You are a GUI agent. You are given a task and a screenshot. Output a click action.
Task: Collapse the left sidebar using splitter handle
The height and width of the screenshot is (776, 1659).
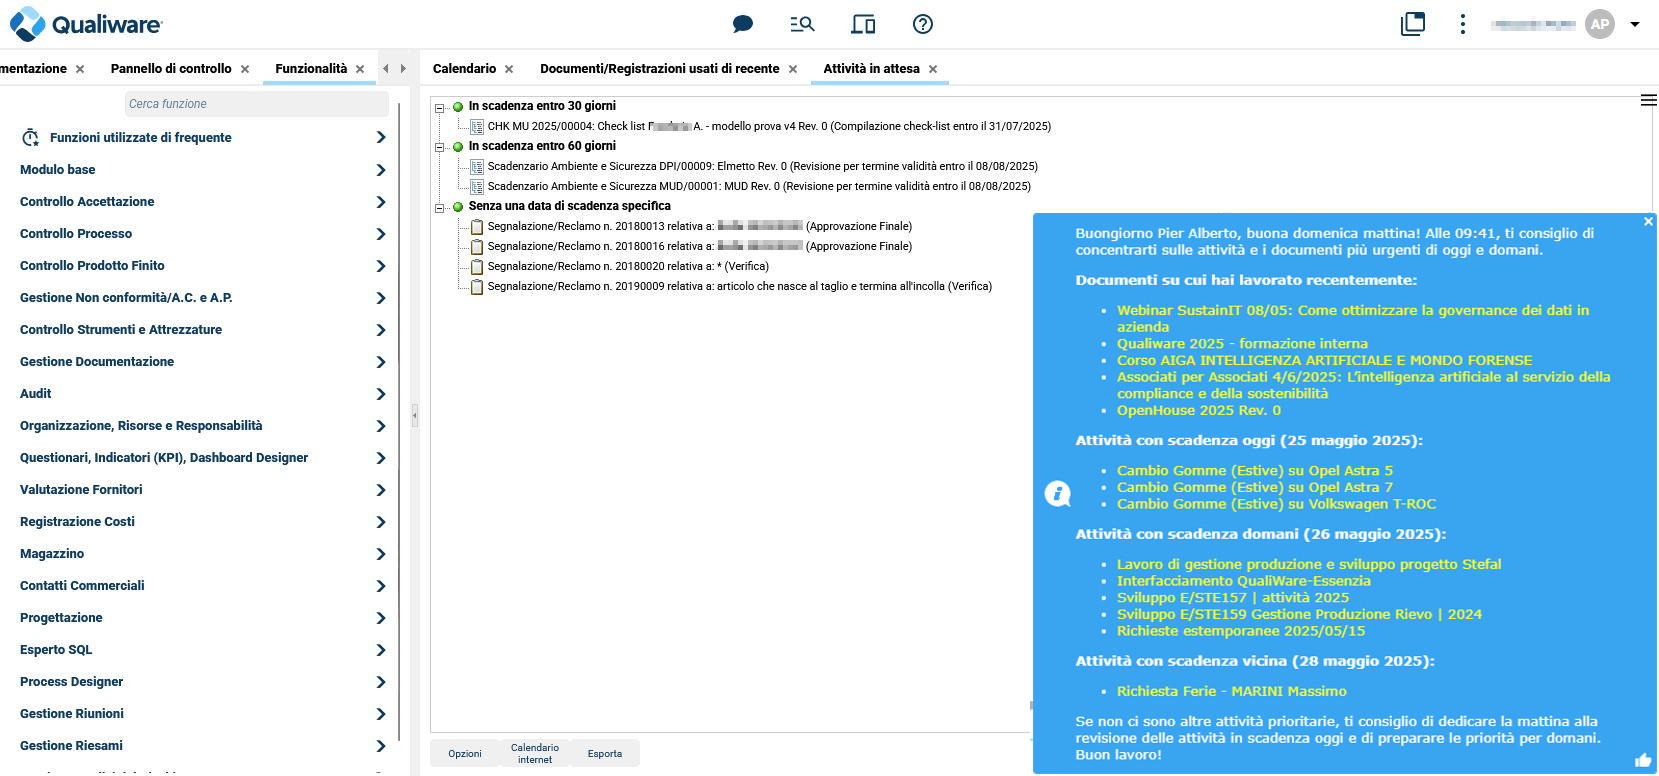click(415, 414)
